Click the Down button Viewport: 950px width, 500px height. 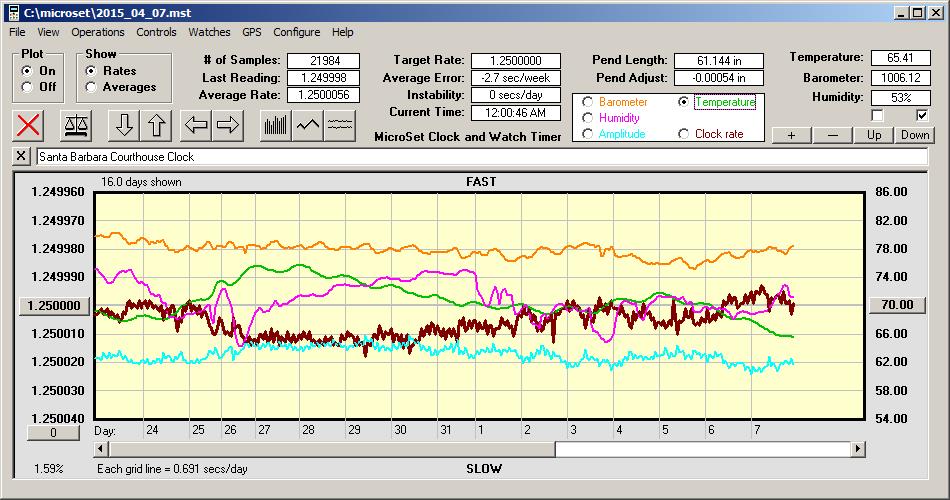915,135
